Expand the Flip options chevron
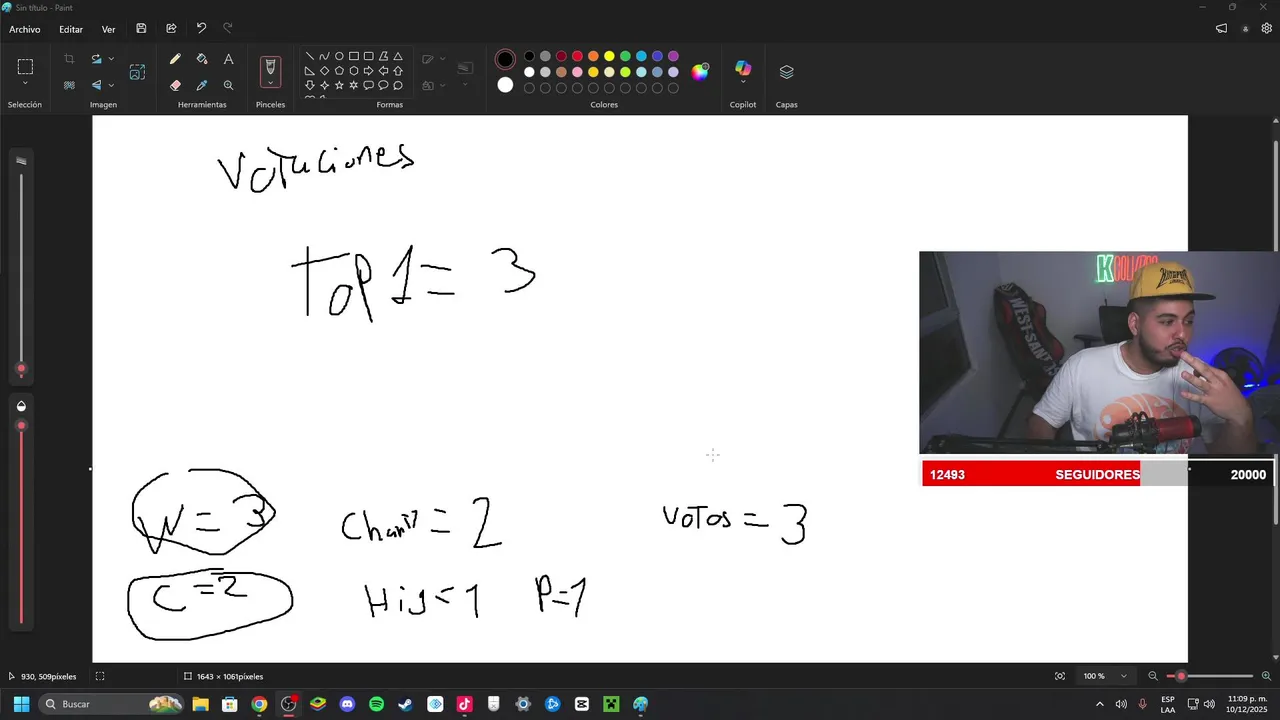This screenshot has height=720, width=1280. coord(111,85)
